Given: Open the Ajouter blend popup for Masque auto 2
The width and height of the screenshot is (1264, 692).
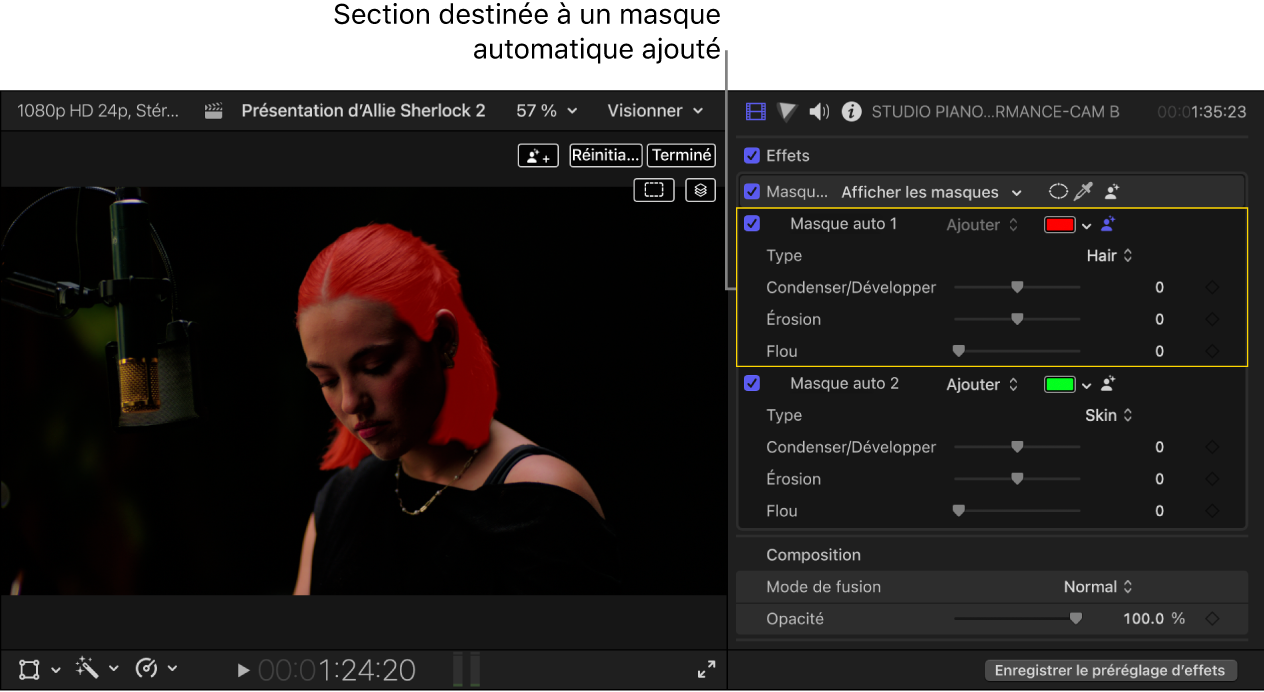Looking at the screenshot, I should pos(982,385).
